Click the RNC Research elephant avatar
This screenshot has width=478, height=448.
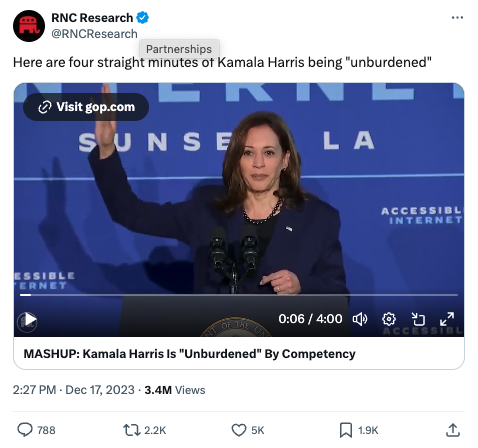point(29,26)
